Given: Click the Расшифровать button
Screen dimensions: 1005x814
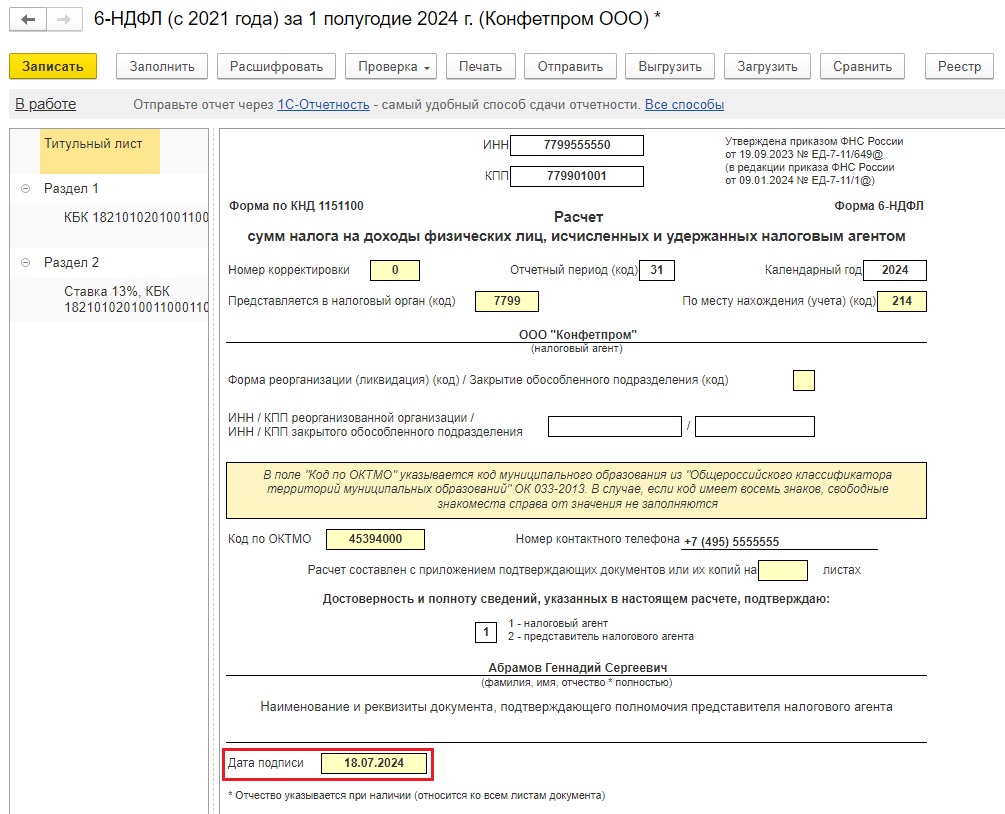Looking at the screenshot, I should click(x=276, y=67).
